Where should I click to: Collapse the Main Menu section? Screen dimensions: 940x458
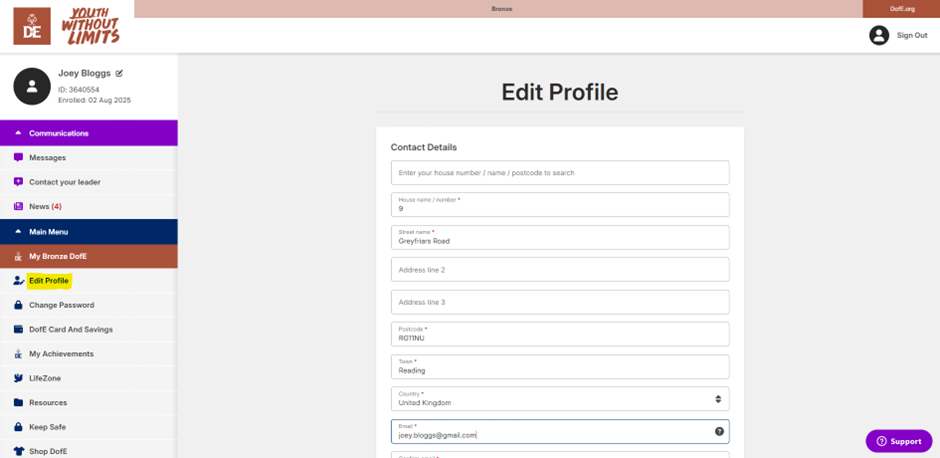[18, 232]
